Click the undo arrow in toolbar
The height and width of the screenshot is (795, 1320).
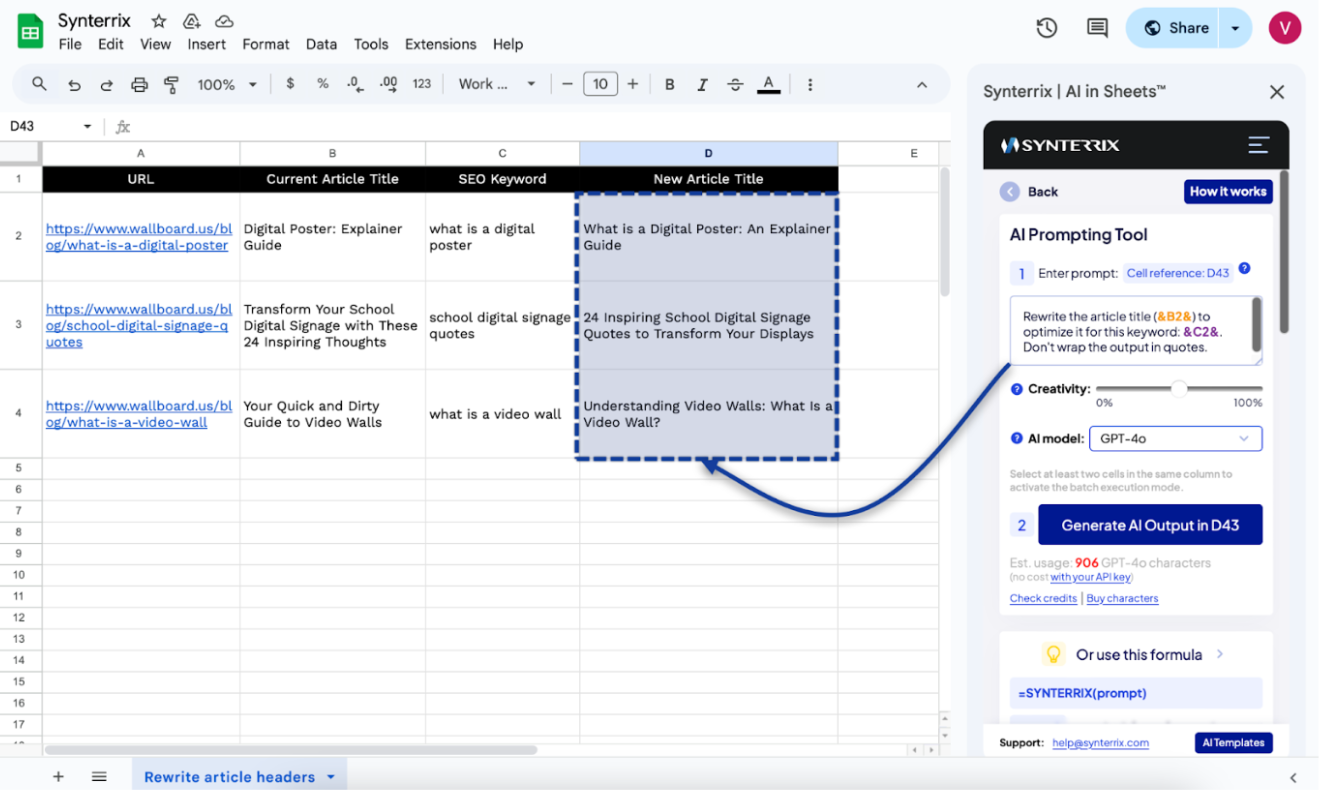(x=74, y=85)
